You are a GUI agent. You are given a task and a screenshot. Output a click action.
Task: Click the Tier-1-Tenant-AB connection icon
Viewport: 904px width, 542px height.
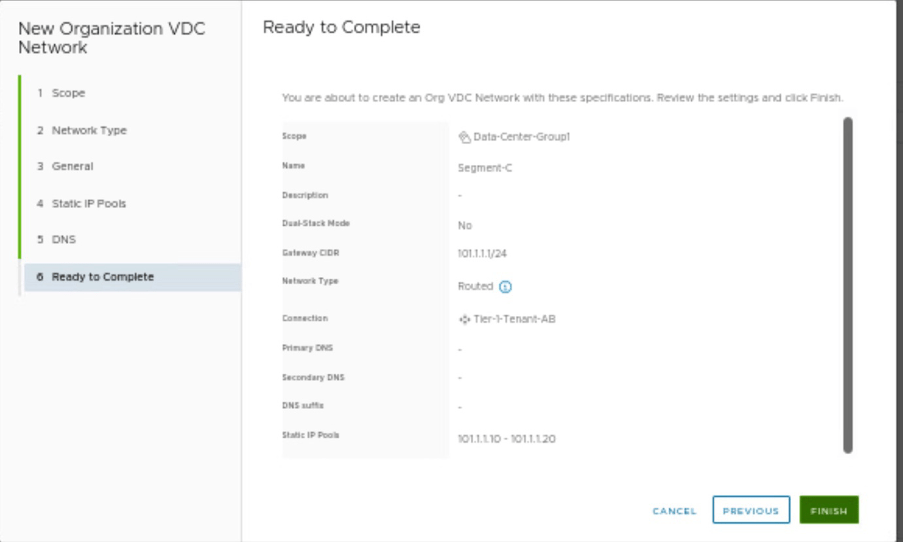(x=464, y=319)
